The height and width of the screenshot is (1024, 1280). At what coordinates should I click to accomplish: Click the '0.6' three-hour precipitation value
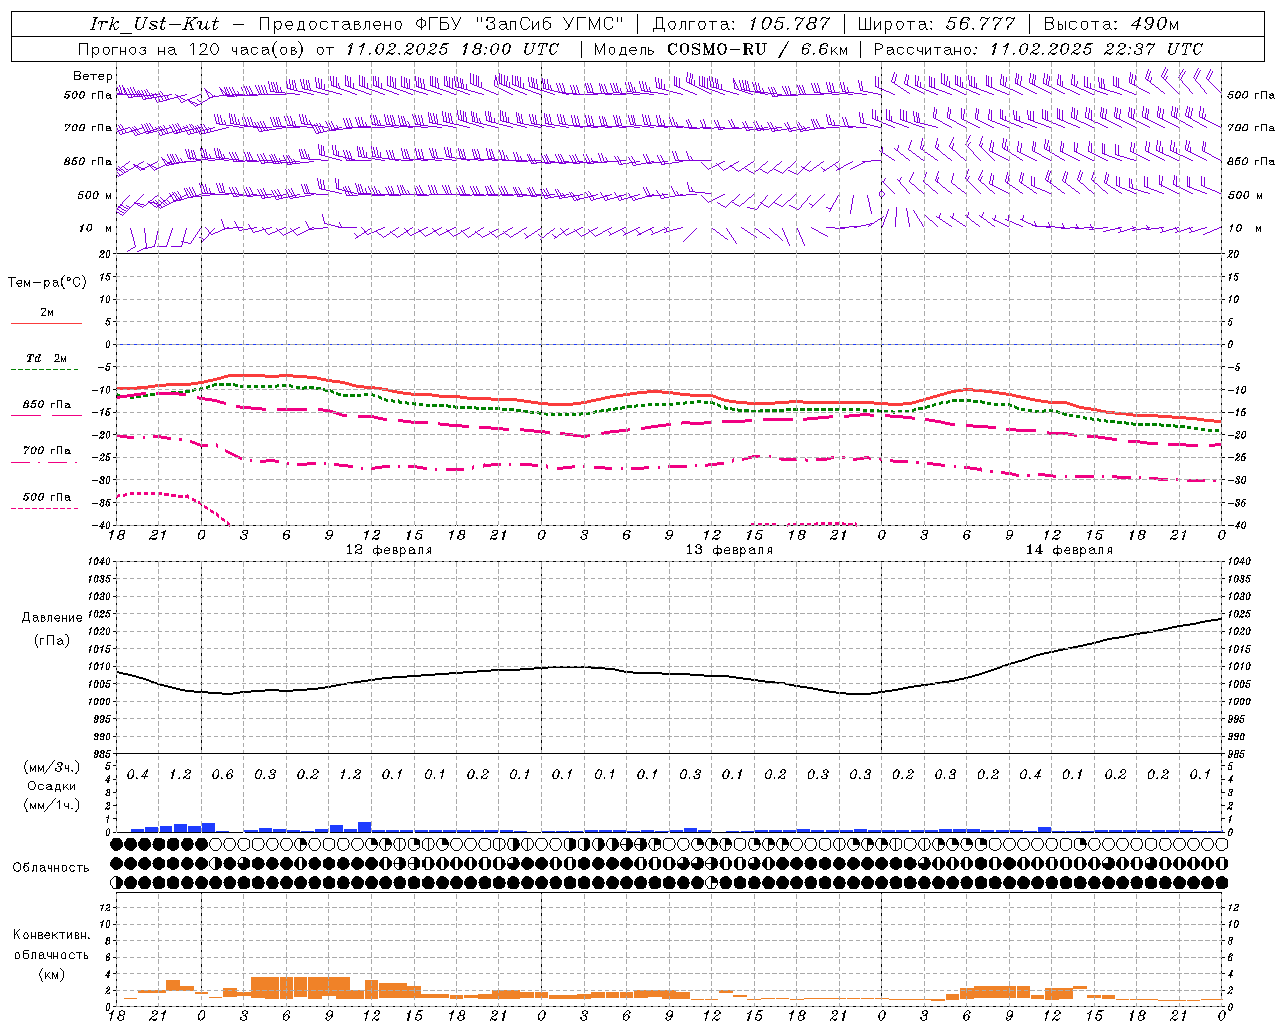point(222,775)
